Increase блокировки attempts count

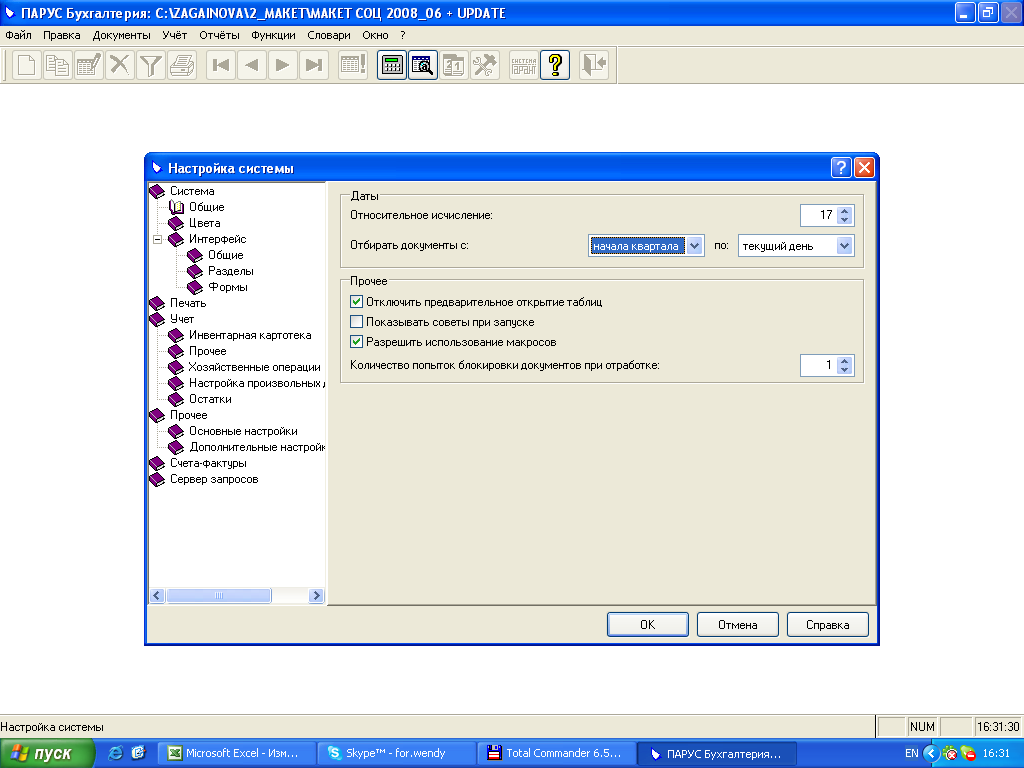(845, 360)
